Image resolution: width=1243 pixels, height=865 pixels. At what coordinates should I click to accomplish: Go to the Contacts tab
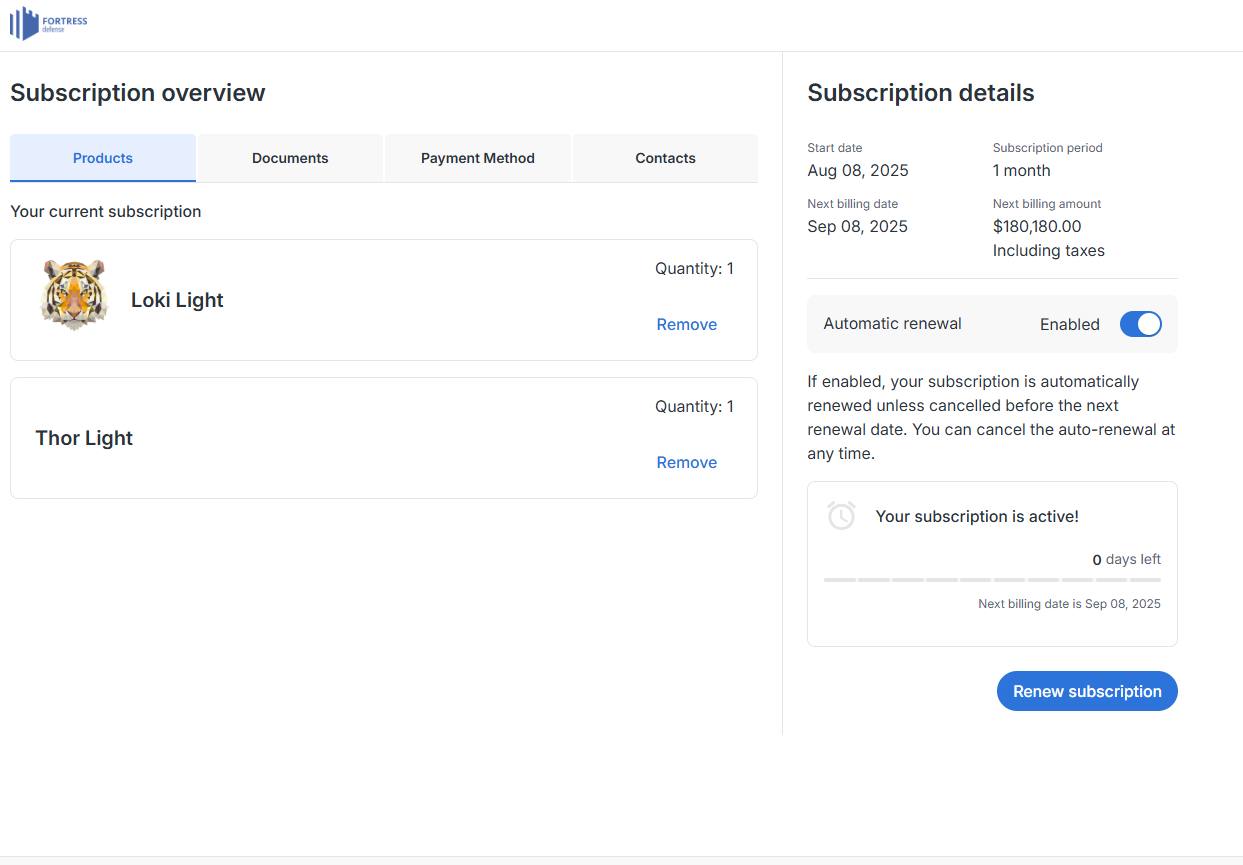pos(665,158)
